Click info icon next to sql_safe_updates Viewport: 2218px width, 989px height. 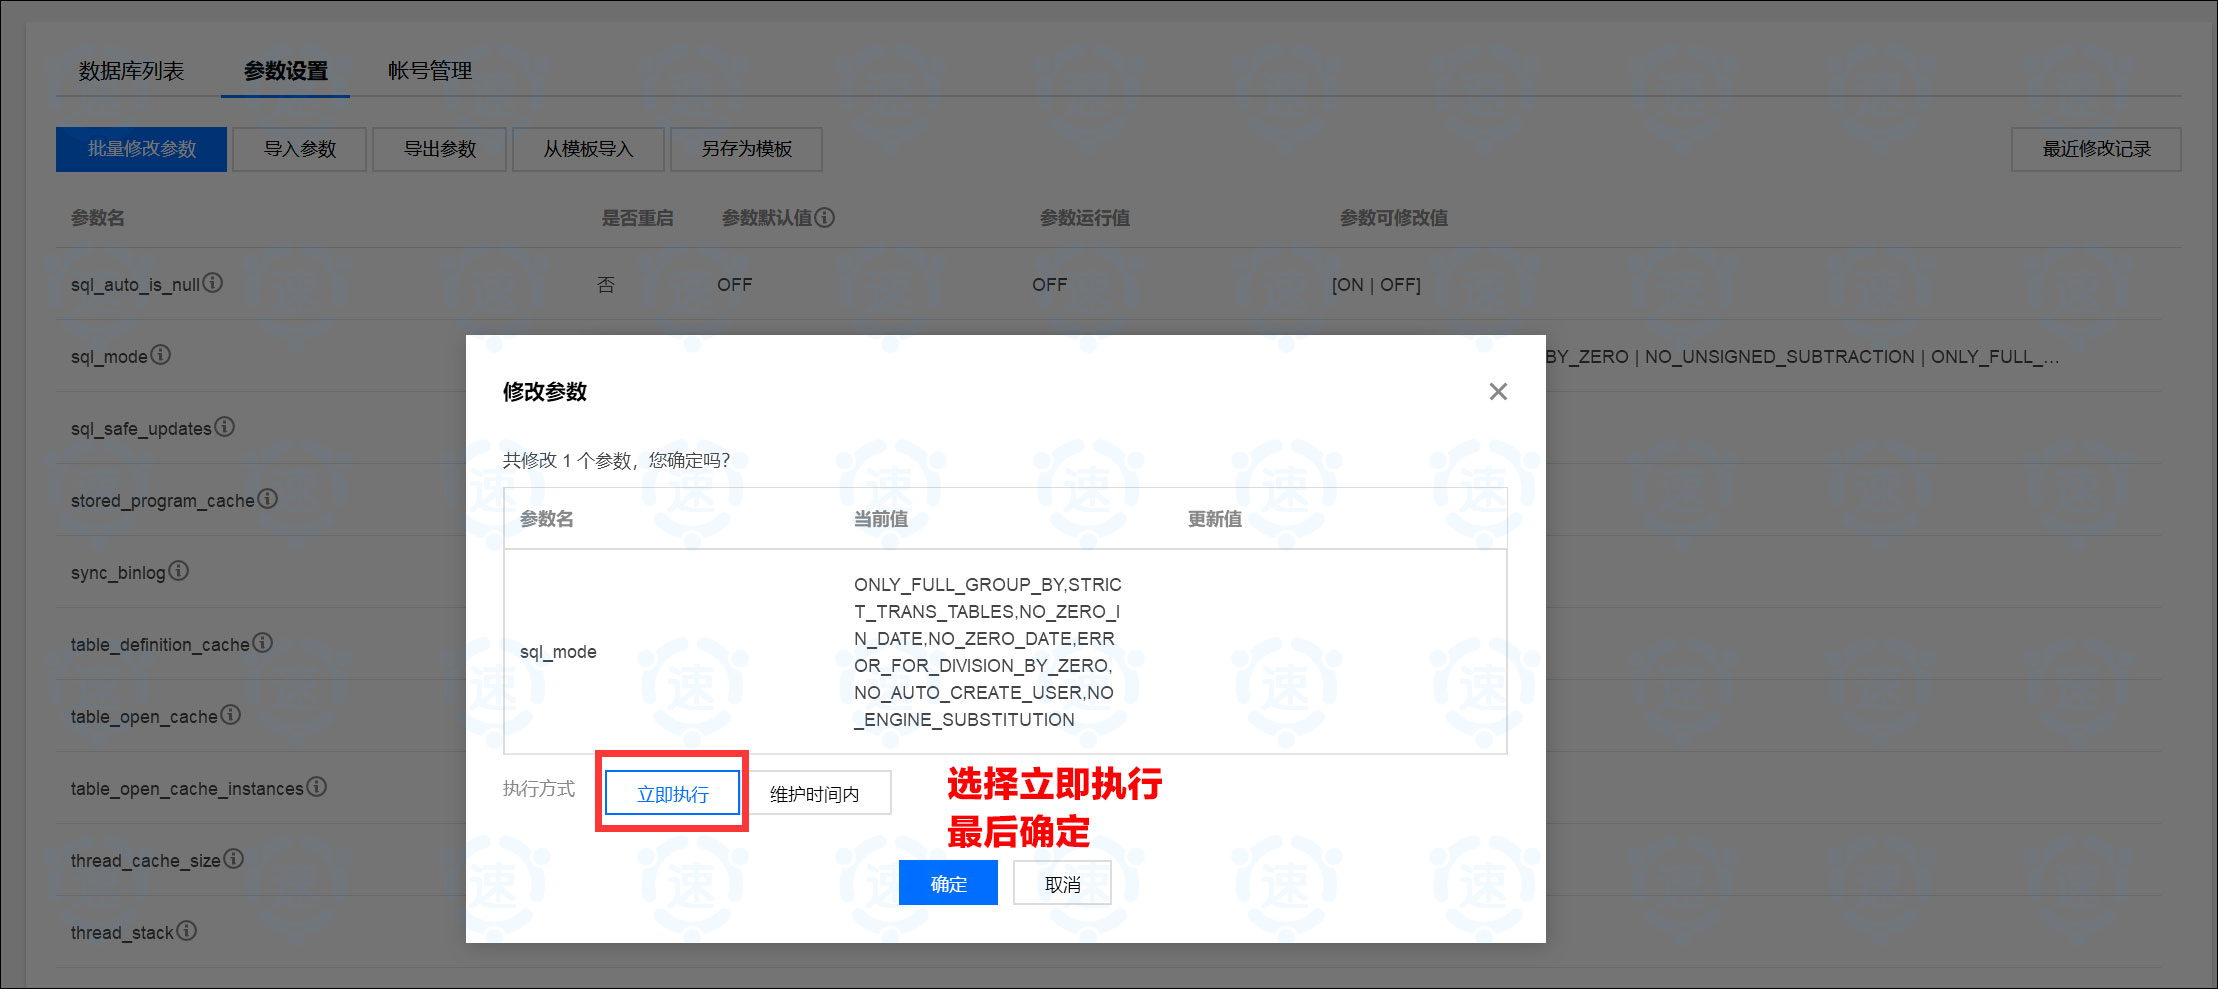(224, 427)
